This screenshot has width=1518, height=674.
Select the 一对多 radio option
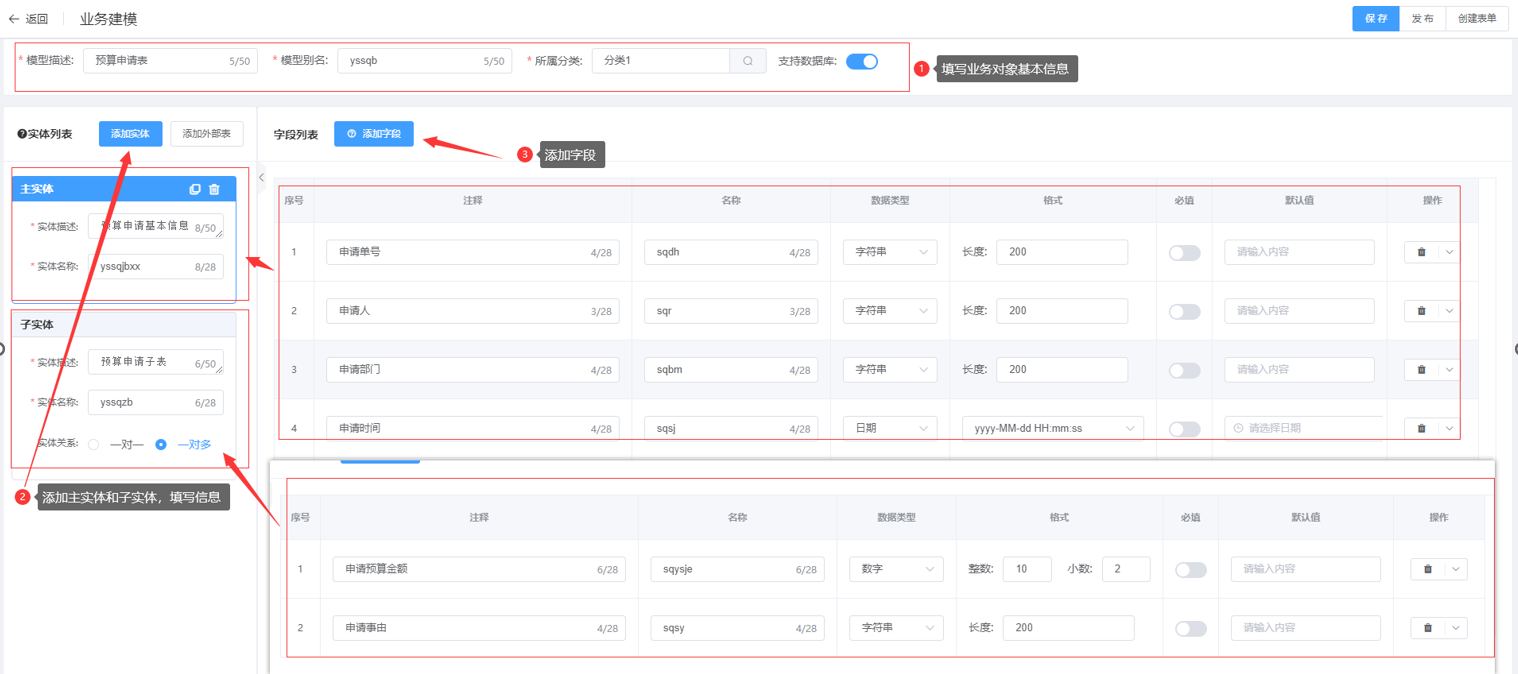(161, 444)
